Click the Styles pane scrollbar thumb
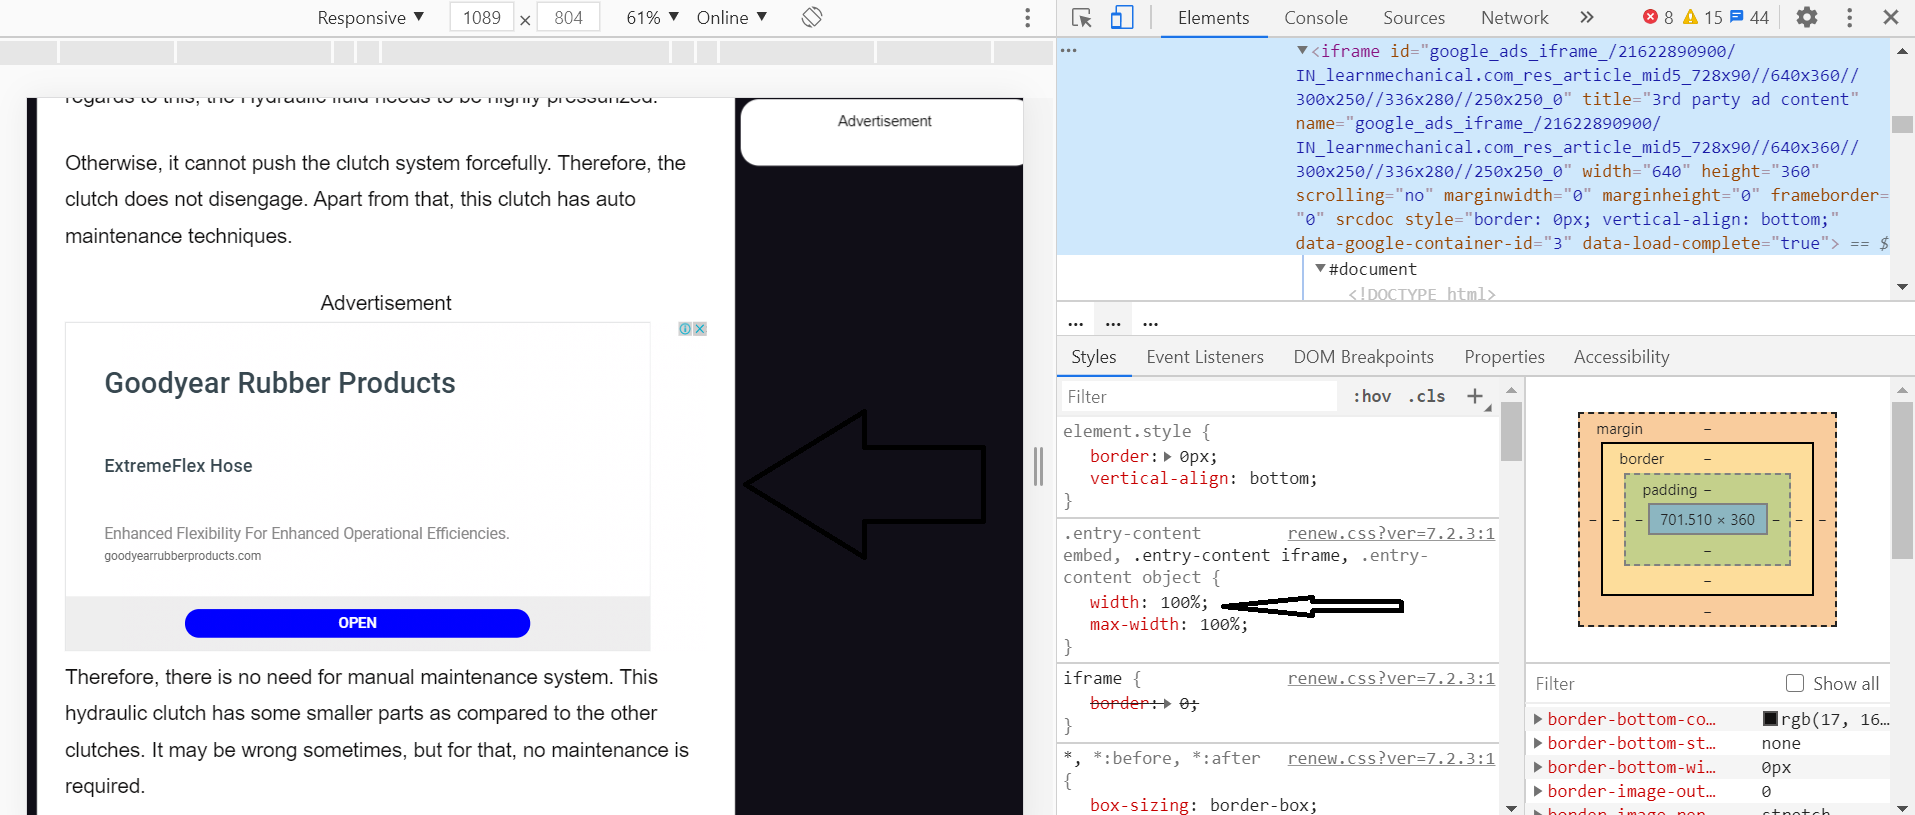The width and height of the screenshot is (1915, 815). [x=1510, y=431]
